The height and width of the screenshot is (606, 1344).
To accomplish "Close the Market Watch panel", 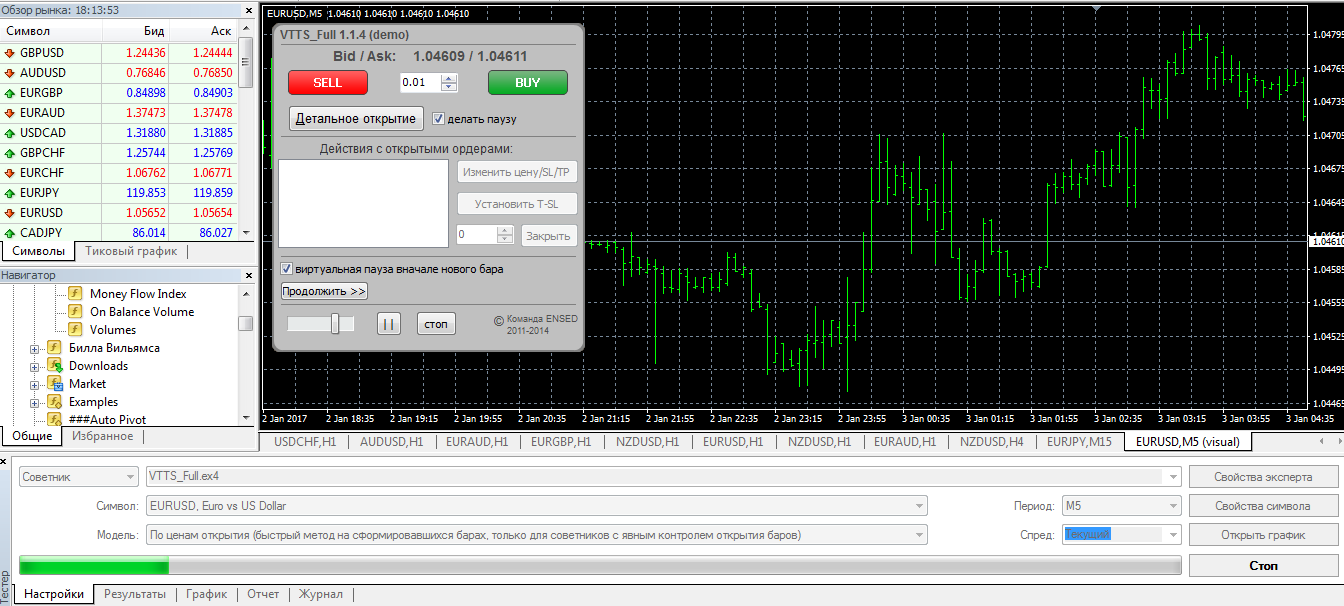I will coord(248,10).
